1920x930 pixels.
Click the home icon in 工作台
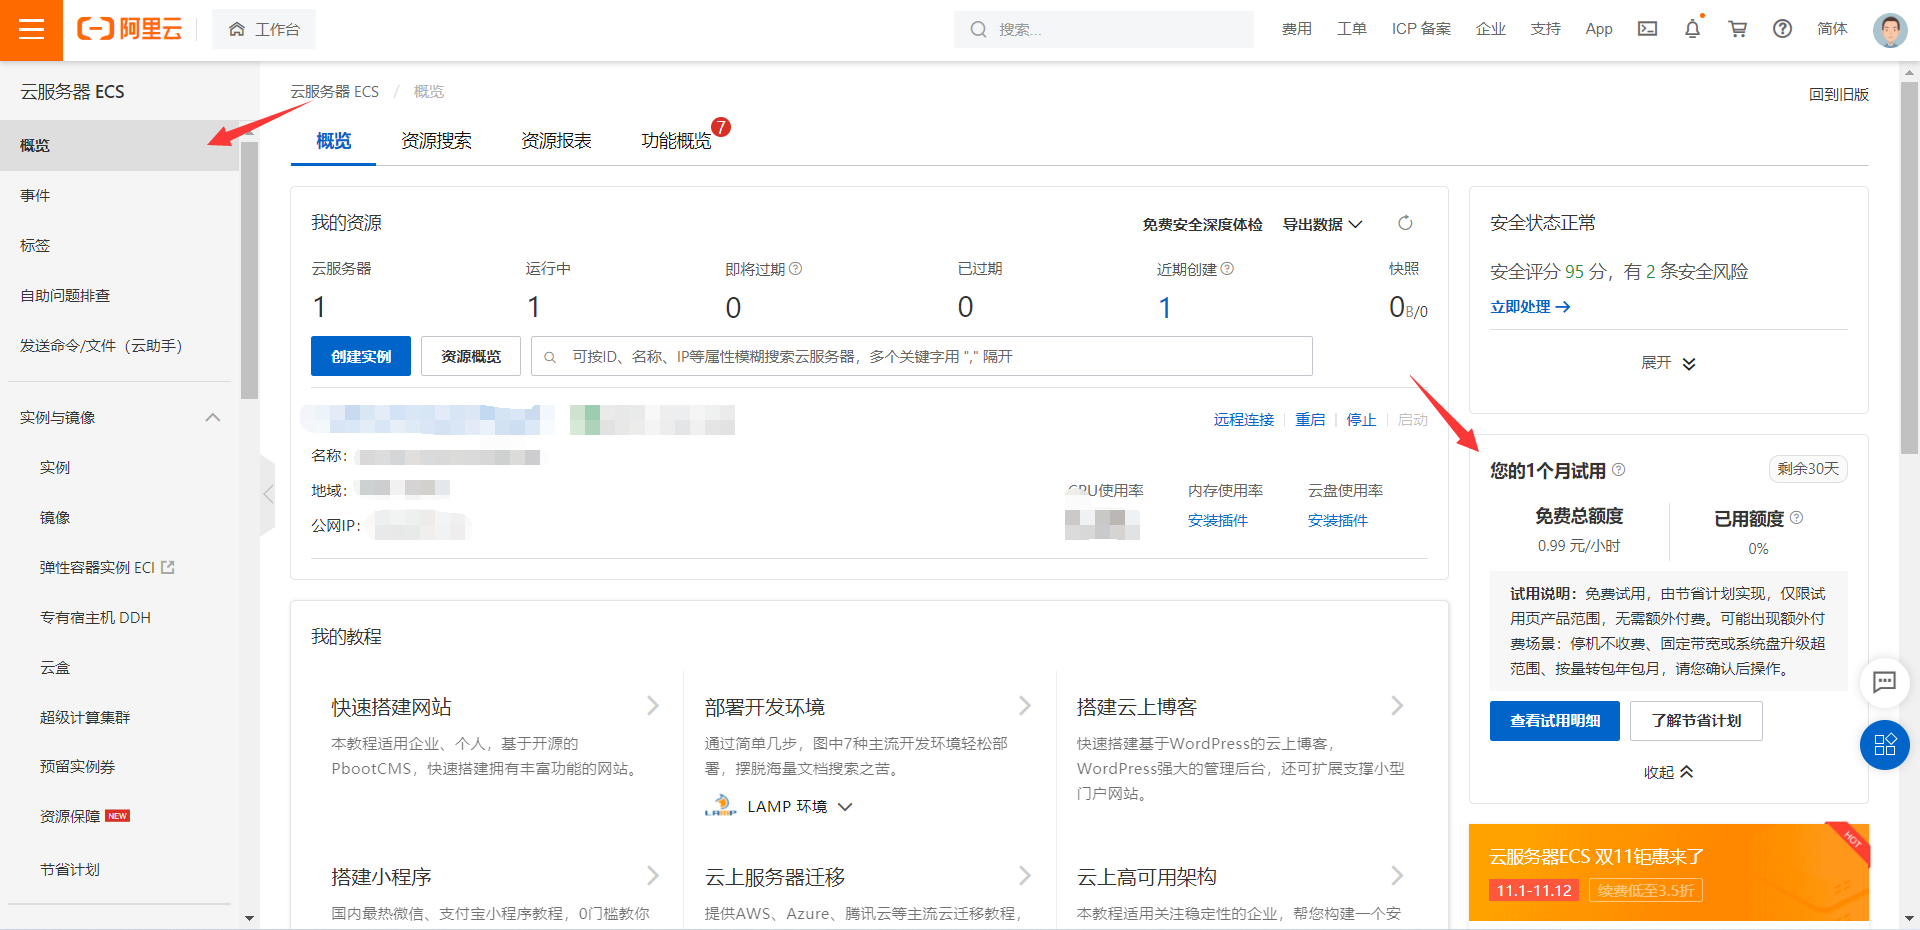tap(237, 30)
